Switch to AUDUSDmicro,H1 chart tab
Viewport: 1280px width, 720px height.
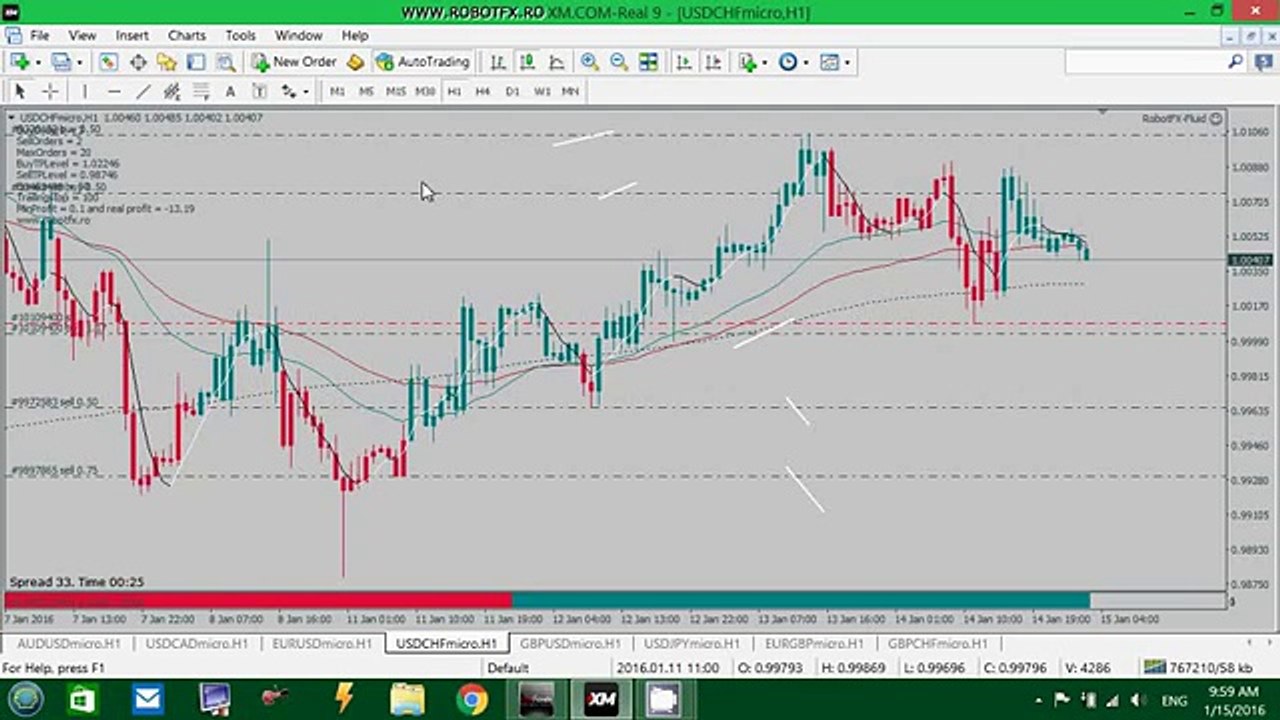tap(68, 643)
